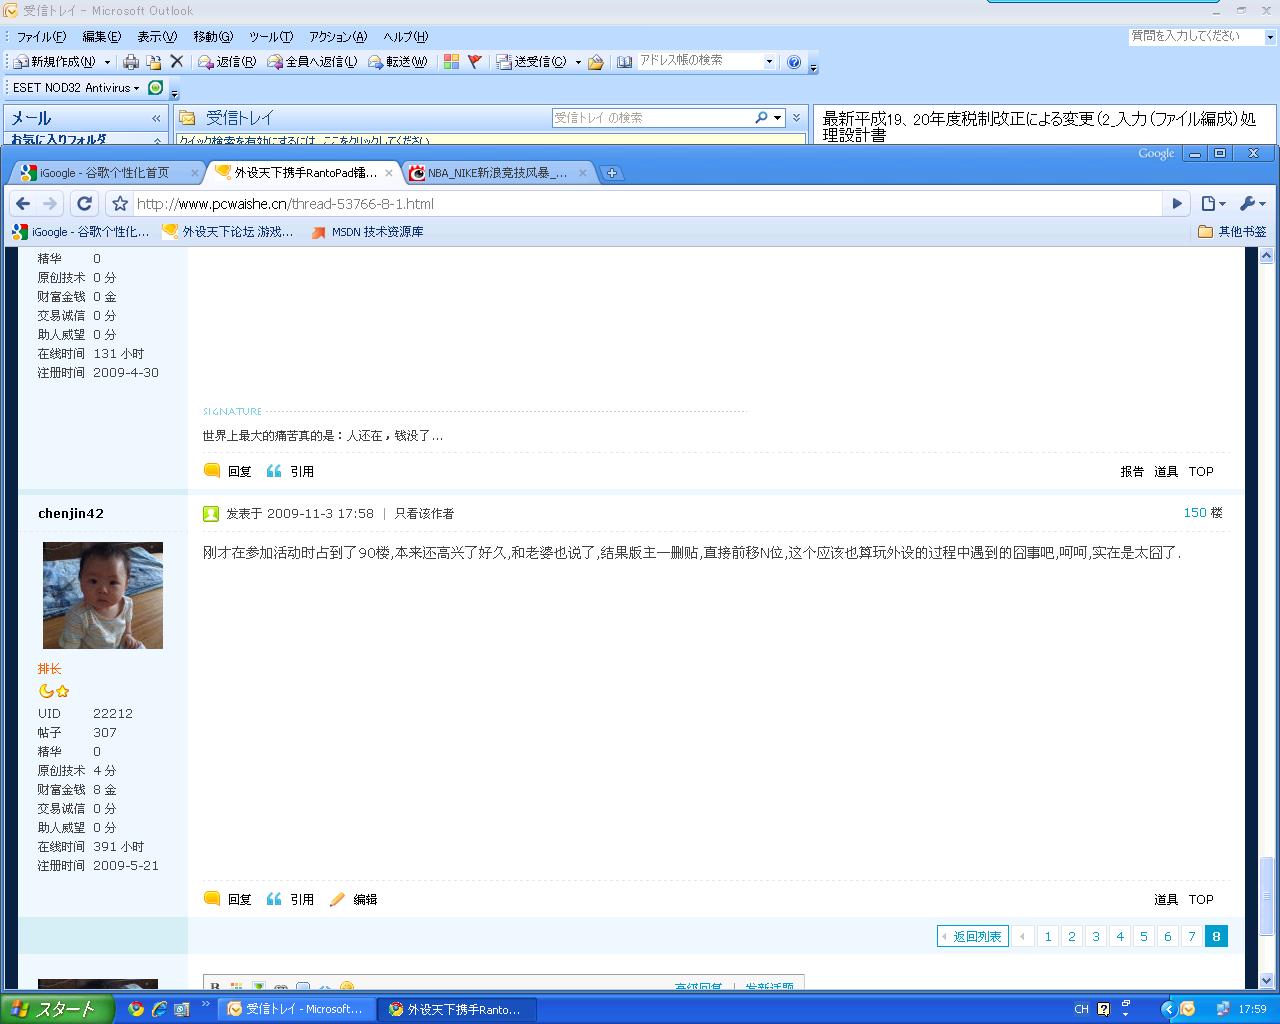
Task: Click the browser back arrow
Action: coord(23,204)
